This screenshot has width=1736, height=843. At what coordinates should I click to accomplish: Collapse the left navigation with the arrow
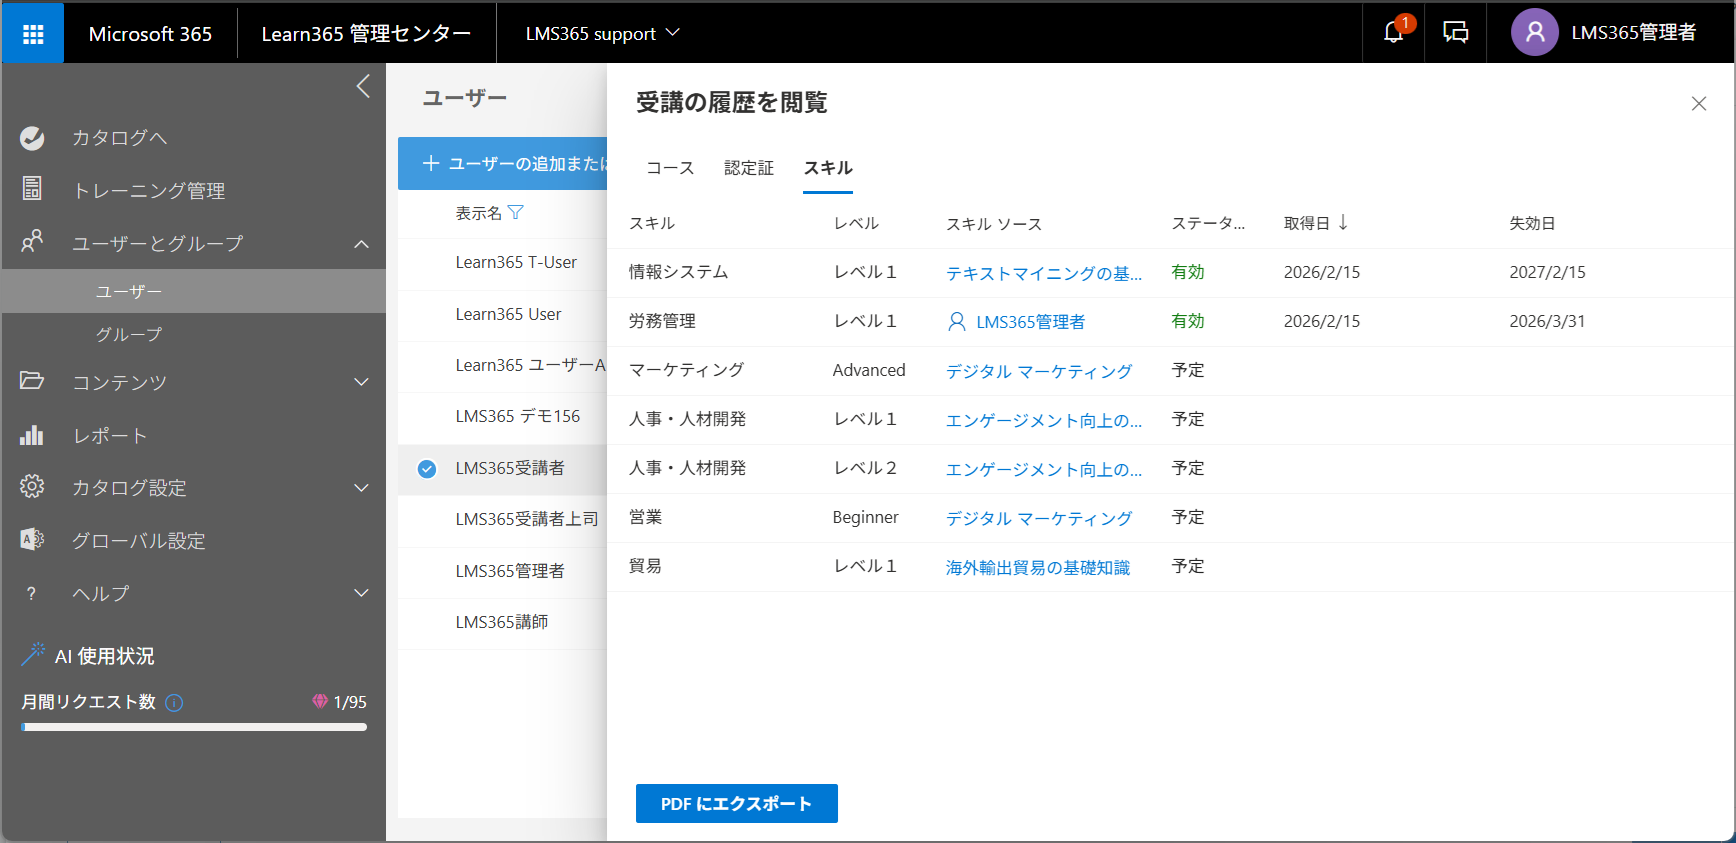pos(363,86)
